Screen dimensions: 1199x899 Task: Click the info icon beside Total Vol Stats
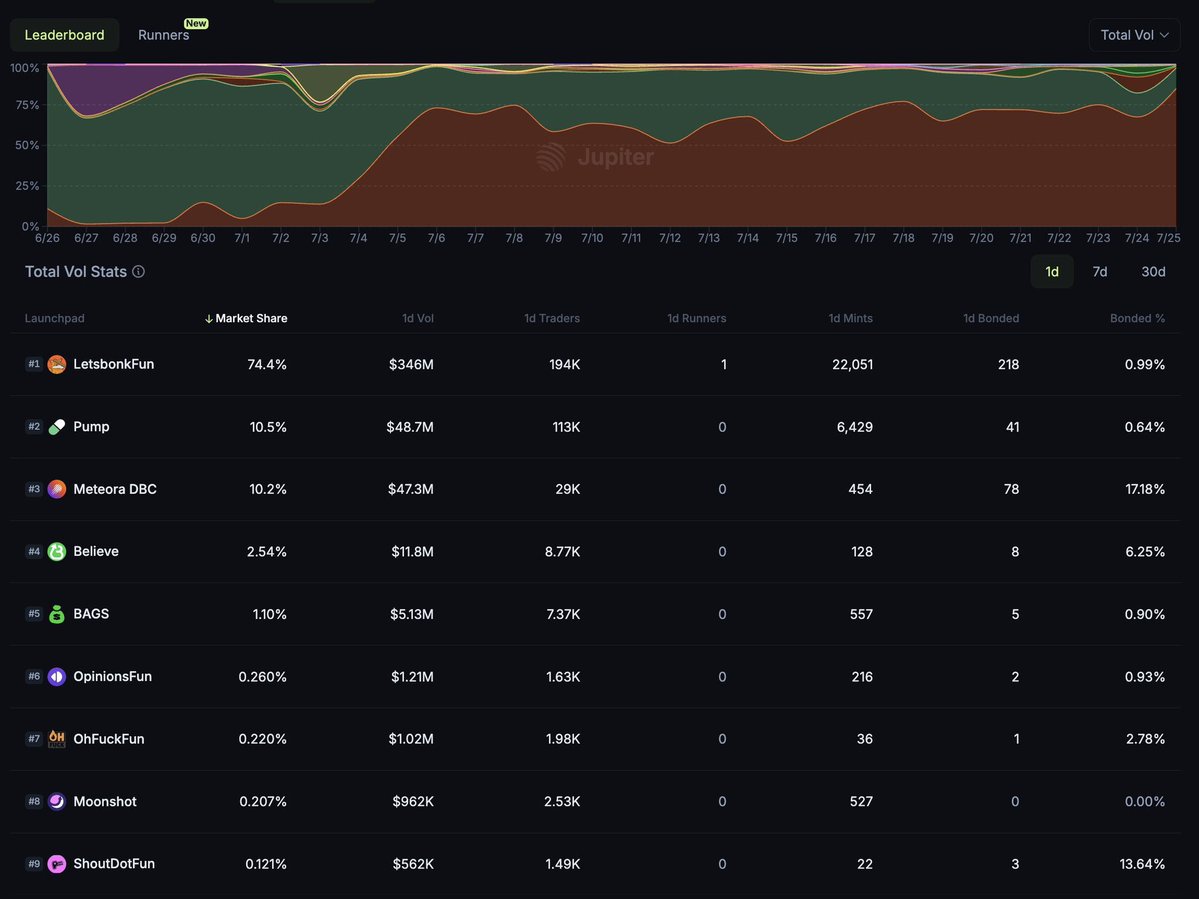tap(138, 271)
